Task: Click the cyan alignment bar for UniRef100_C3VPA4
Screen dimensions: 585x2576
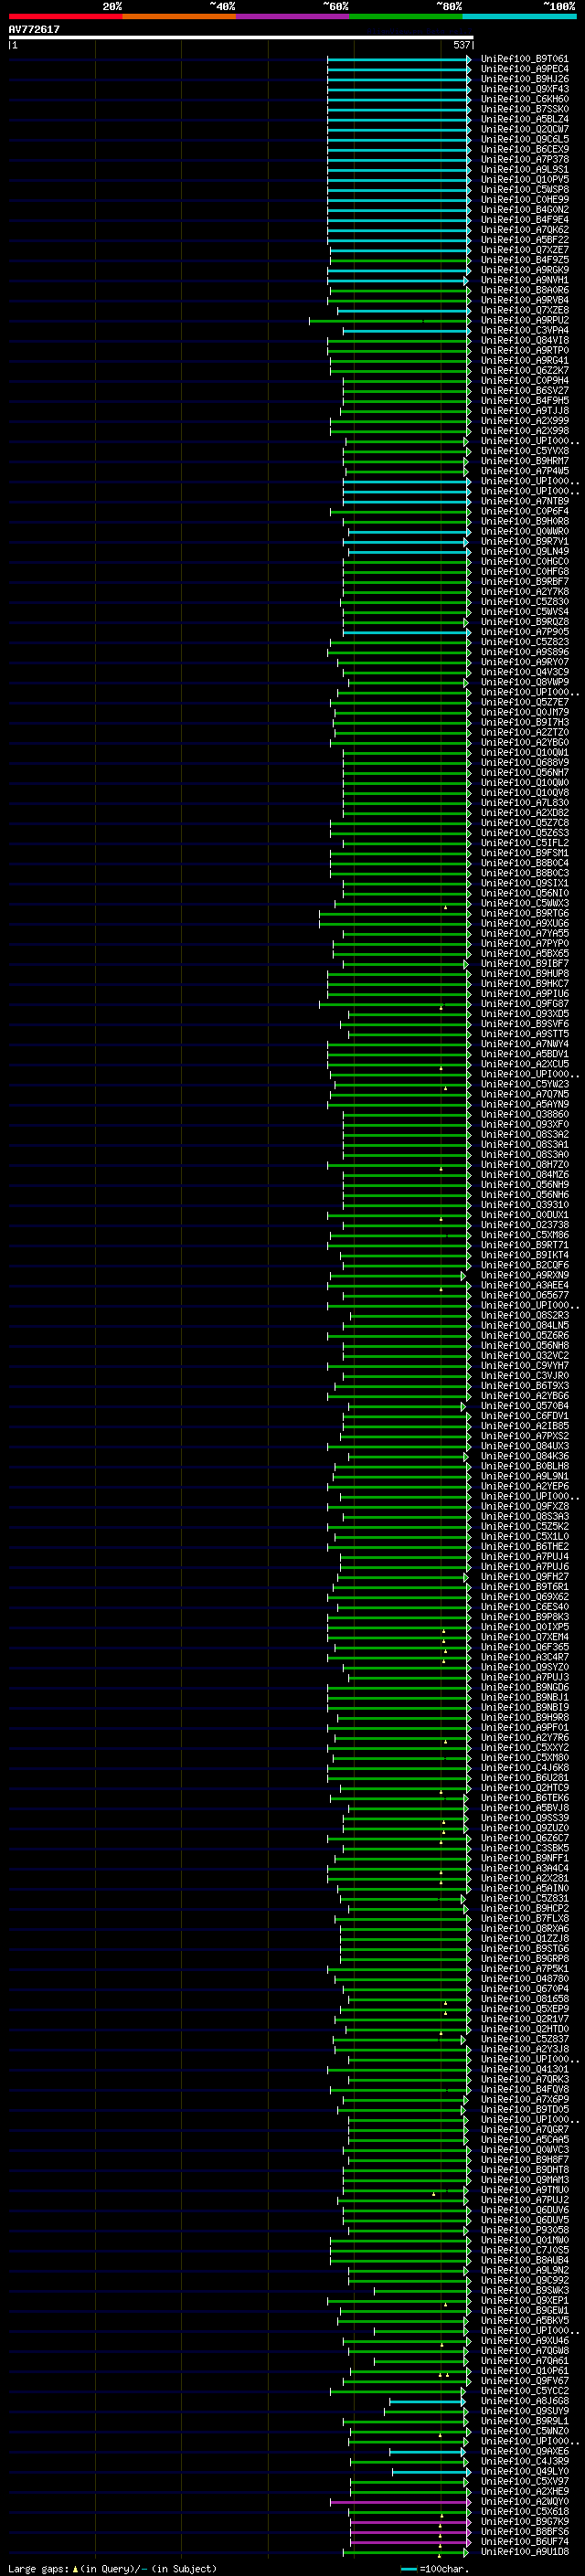Action: click(x=407, y=331)
